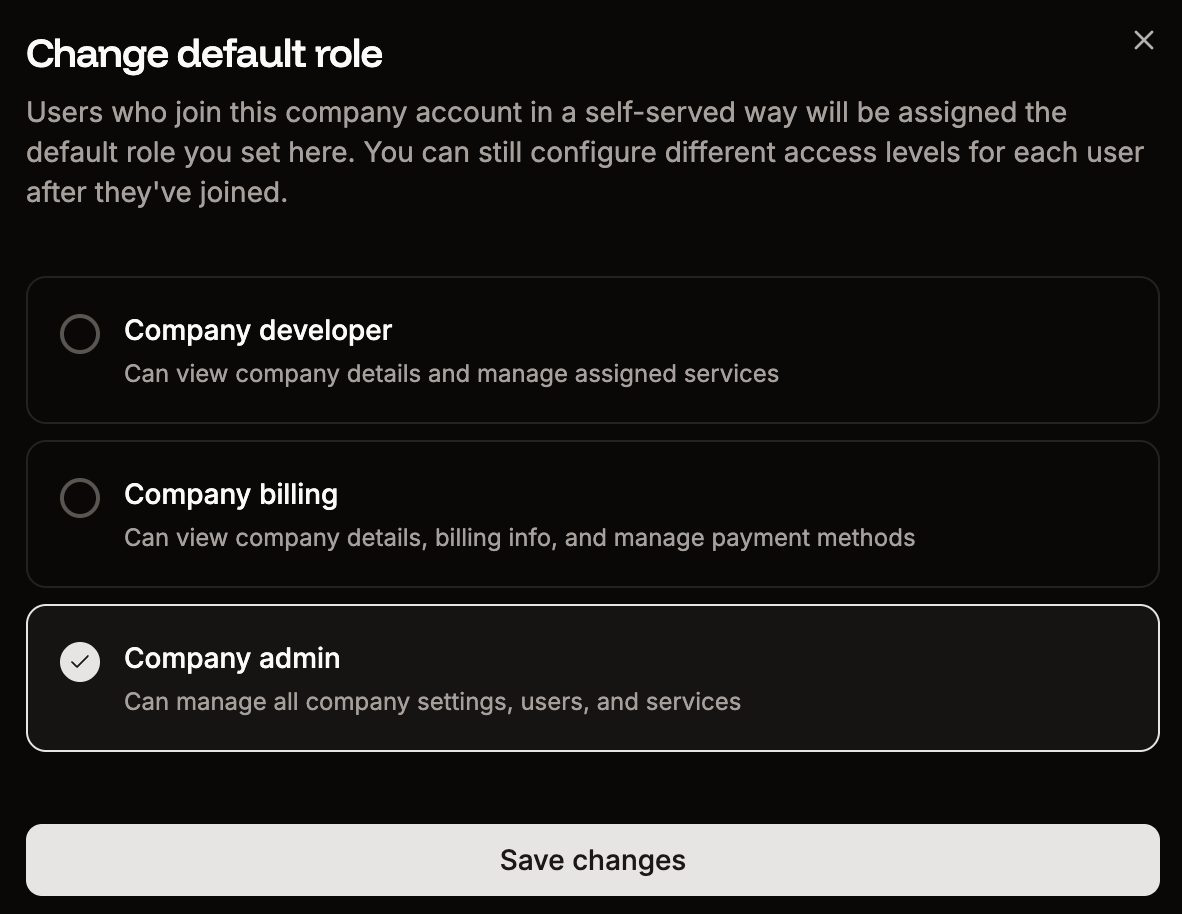Click the Company developer role title

257,330
